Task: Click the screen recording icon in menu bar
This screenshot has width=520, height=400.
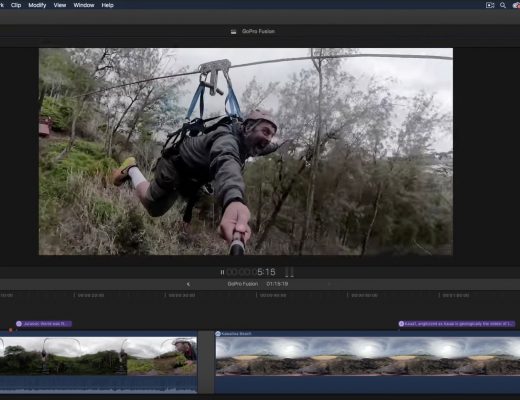Action: tap(490, 5)
